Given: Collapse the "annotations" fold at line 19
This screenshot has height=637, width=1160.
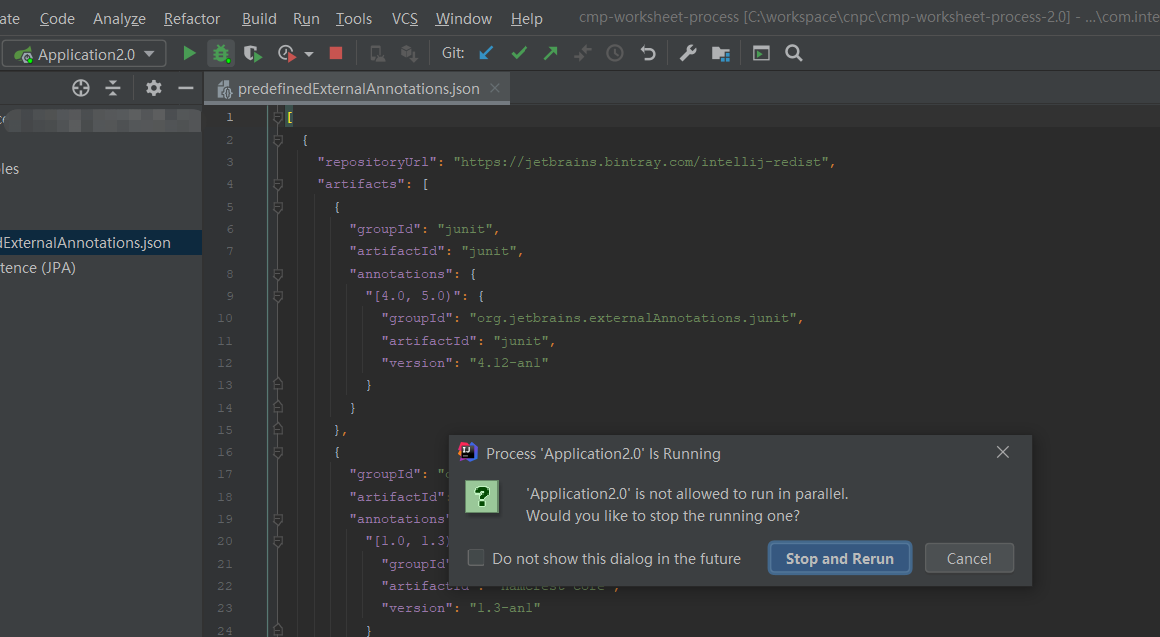Looking at the screenshot, I should [x=278, y=519].
